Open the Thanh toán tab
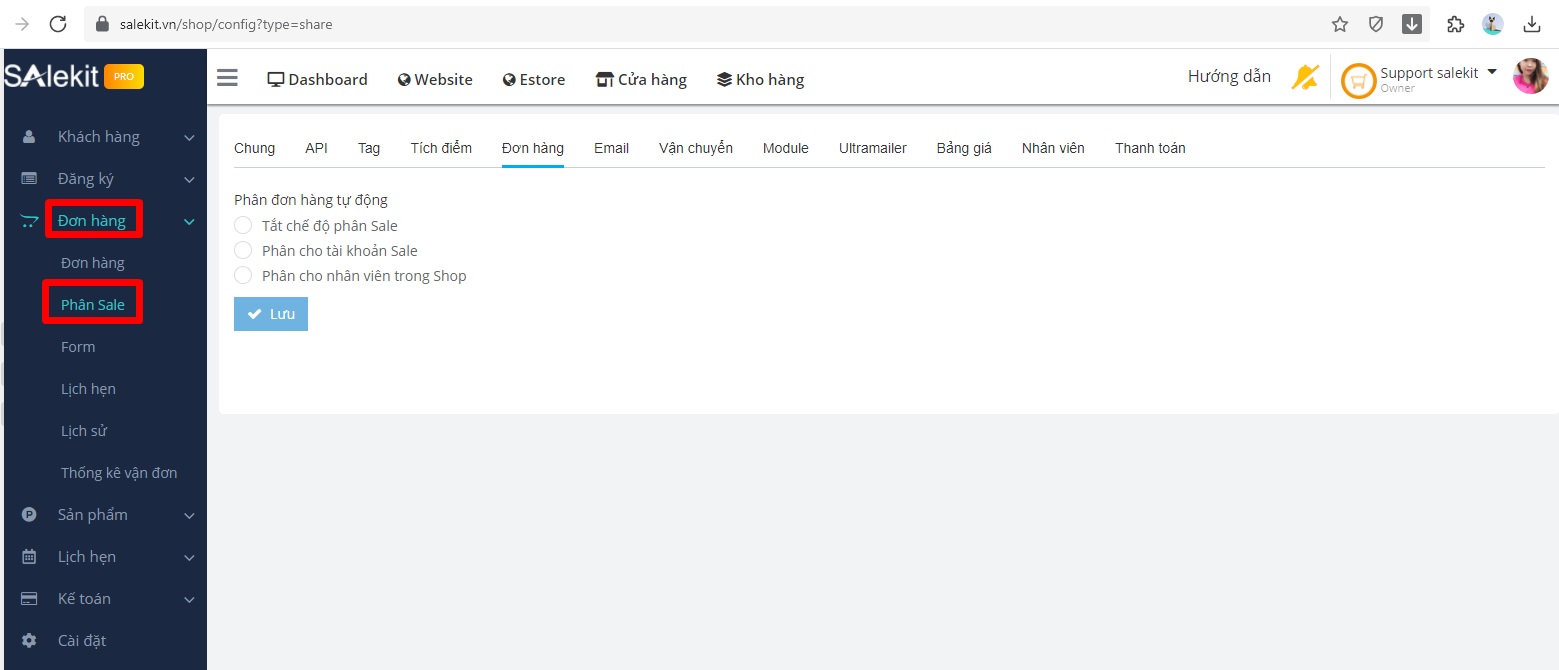This screenshot has width=1559, height=670. pos(1150,148)
